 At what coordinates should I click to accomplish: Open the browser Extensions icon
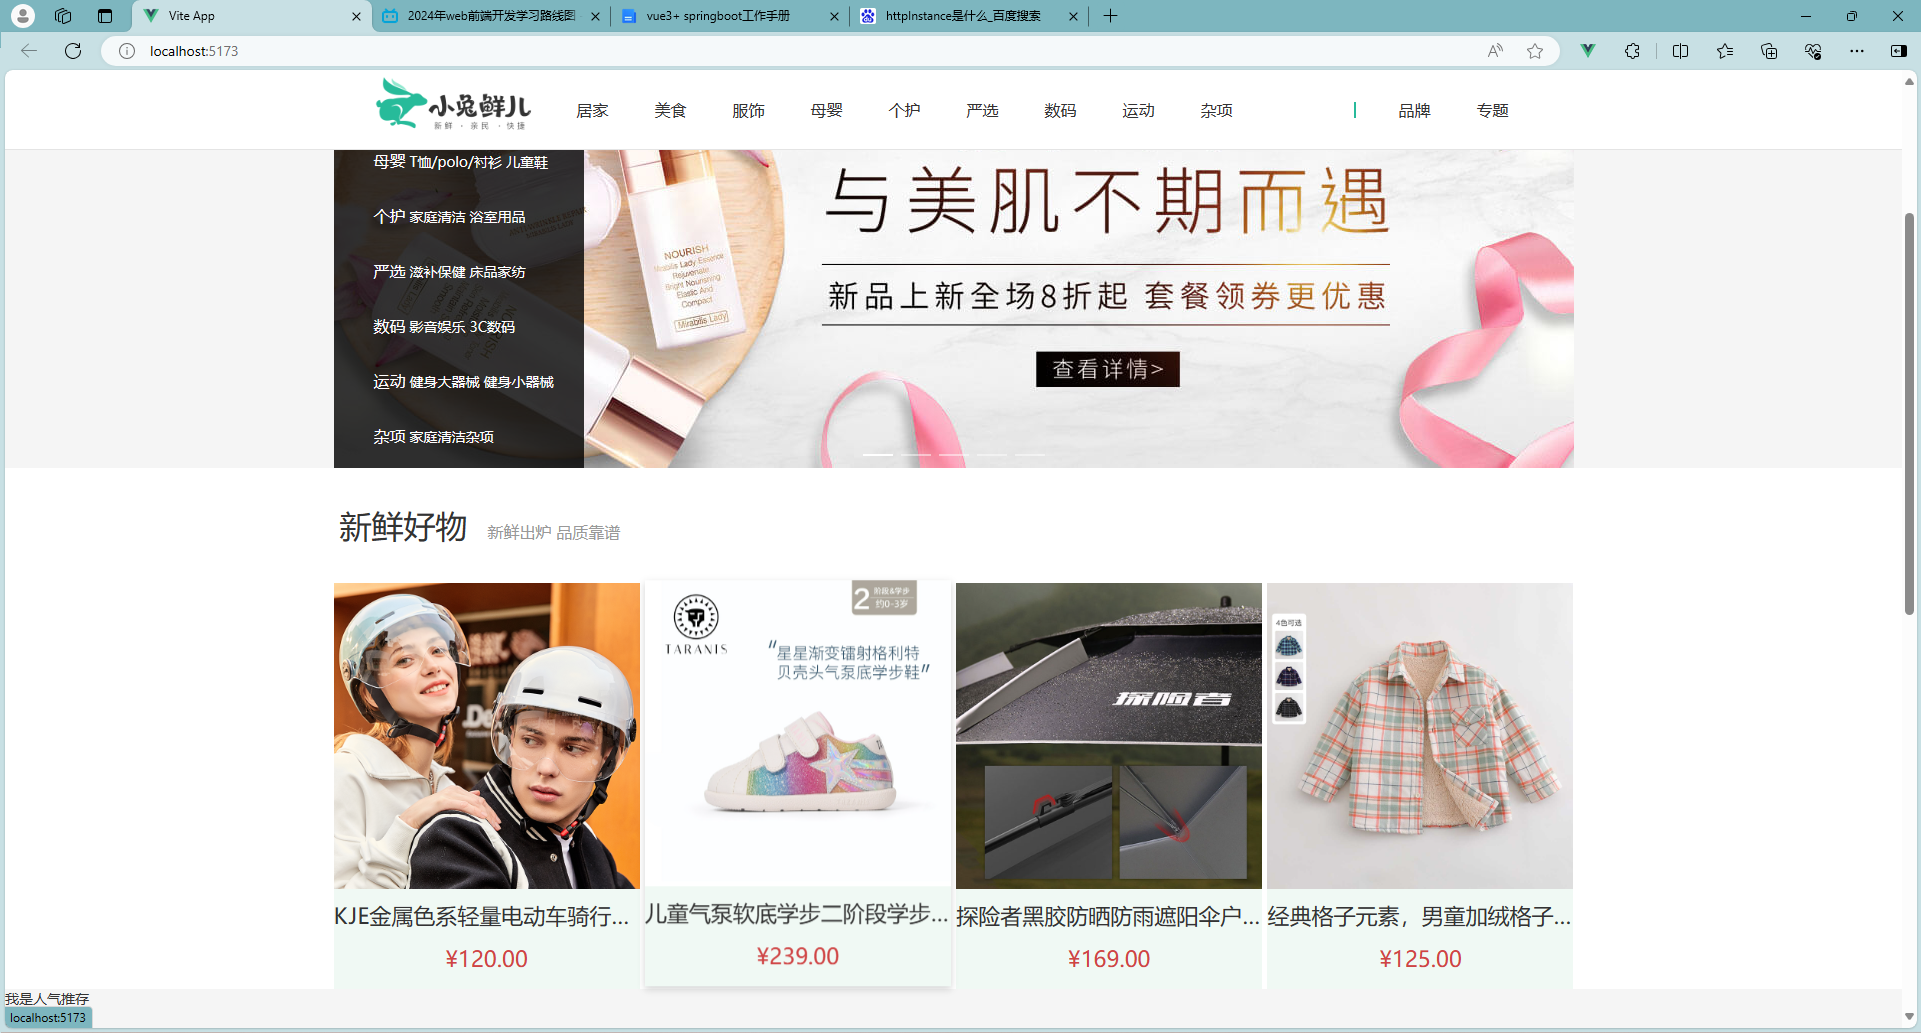[1633, 51]
